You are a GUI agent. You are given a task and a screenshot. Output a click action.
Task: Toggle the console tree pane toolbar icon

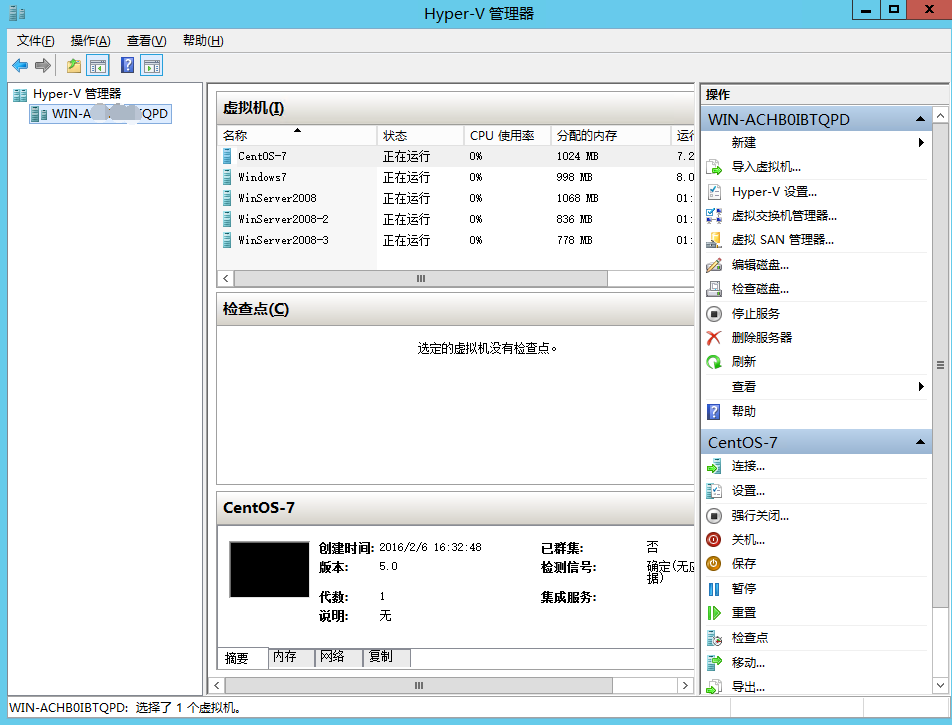(x=98, y=66)
